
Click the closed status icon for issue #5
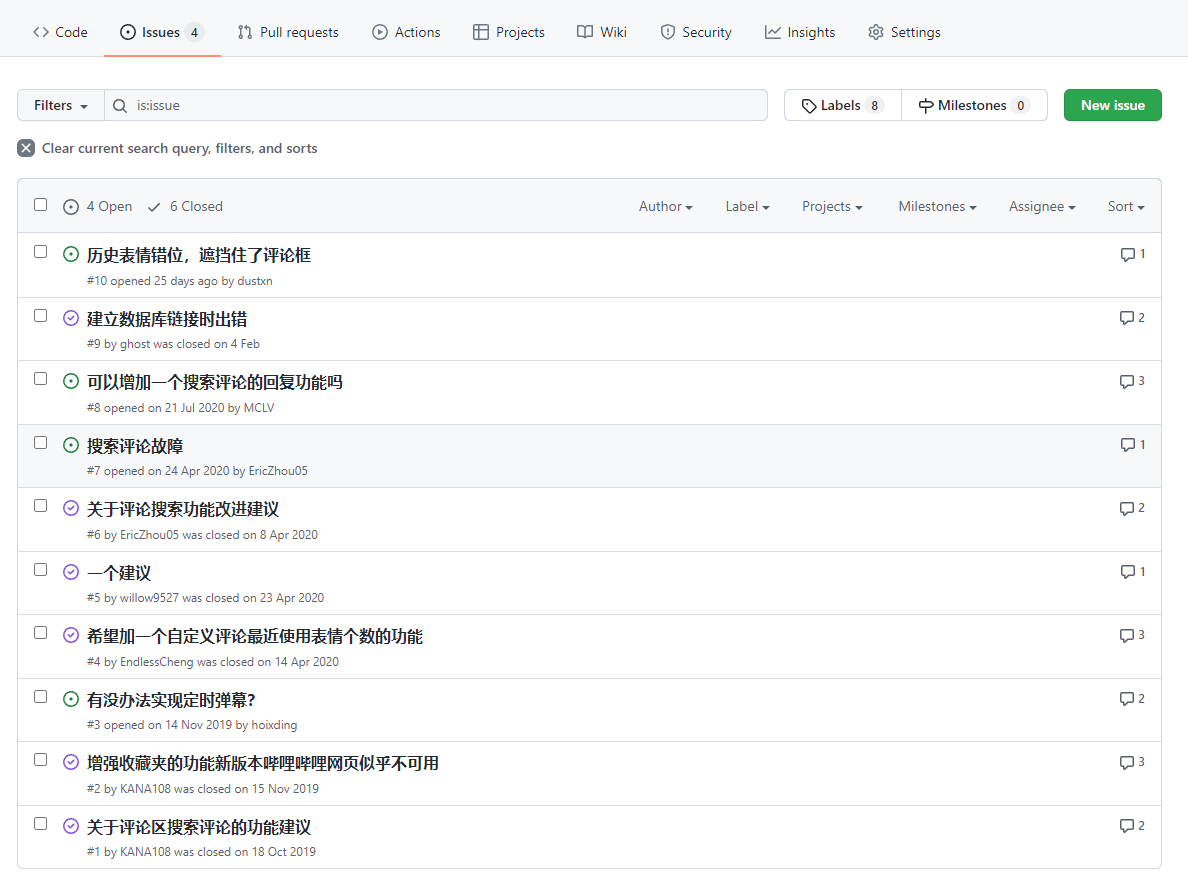point(71,572)
